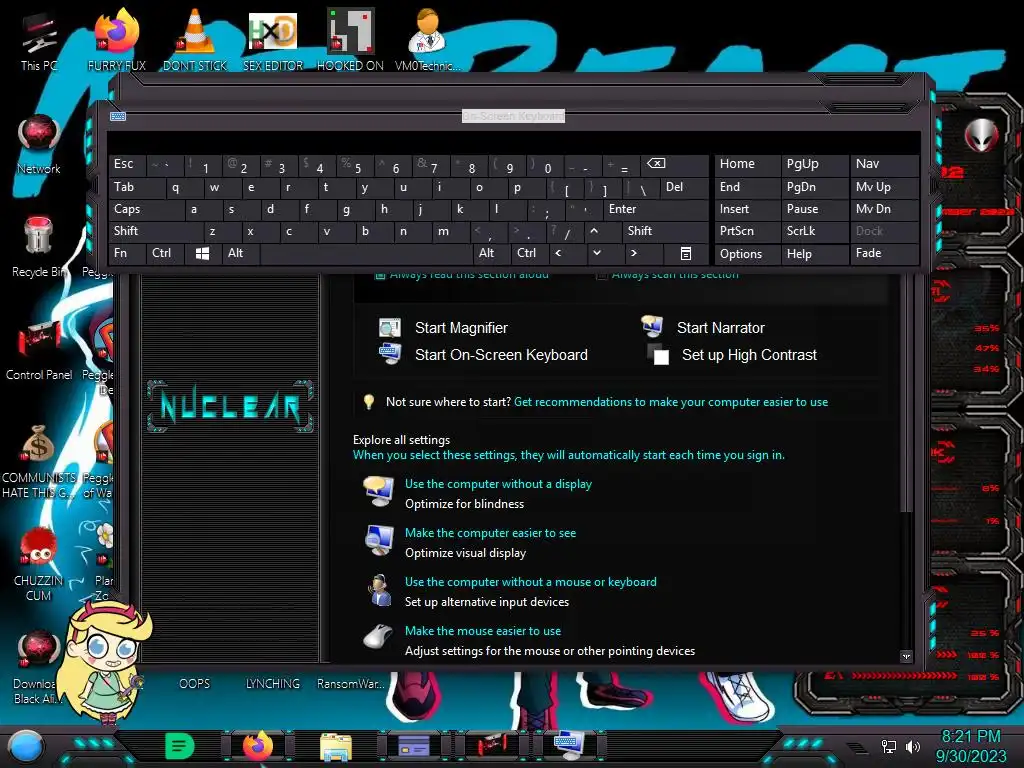Click the Start Magnifier icon
1024x768 pixels.
tap(390, 328)
